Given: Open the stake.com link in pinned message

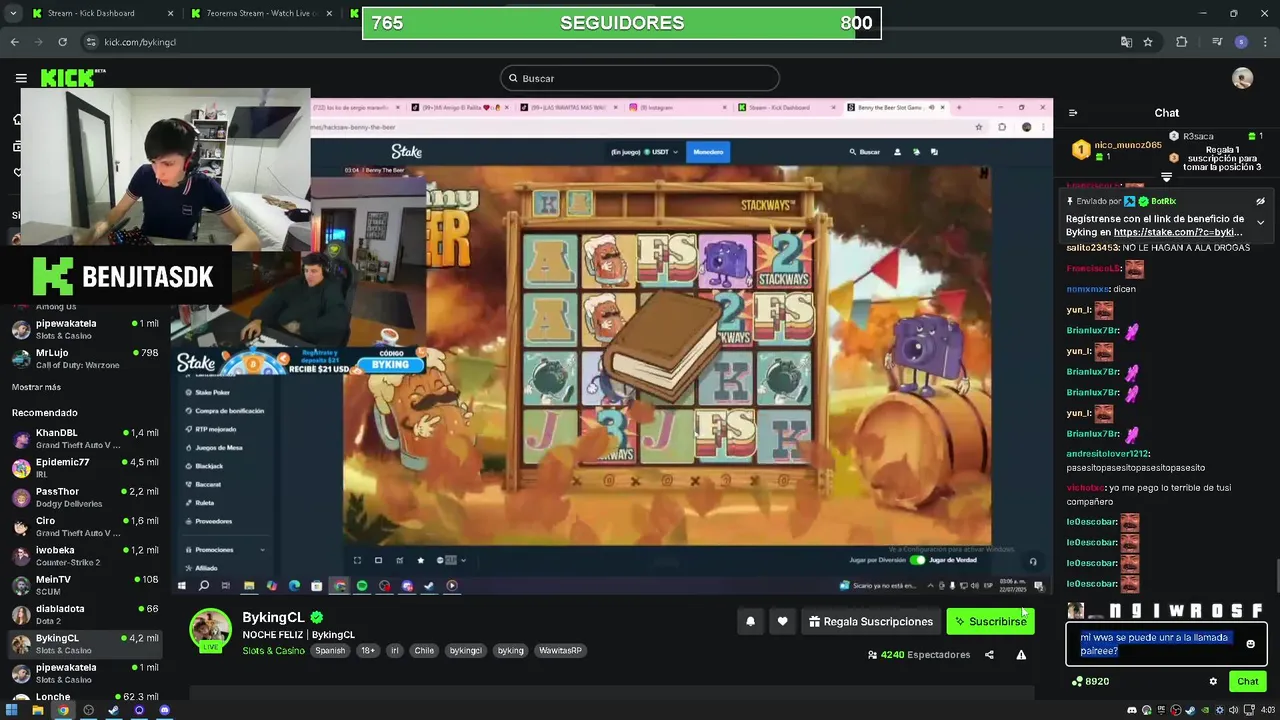Looking at the screenshot, I should tap(1178, 232).
